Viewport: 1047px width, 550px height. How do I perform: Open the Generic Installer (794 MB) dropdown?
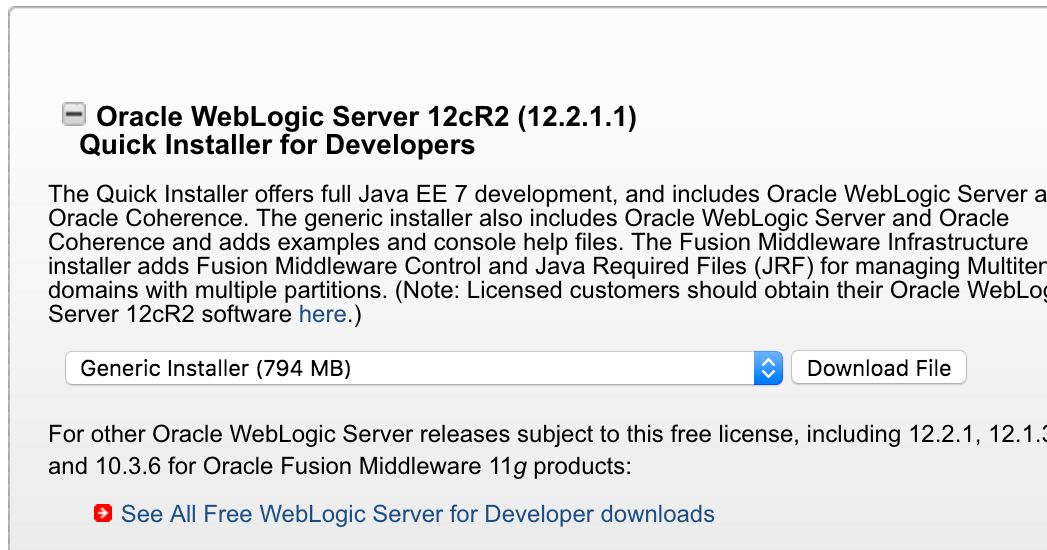click(x=423, y=368)
